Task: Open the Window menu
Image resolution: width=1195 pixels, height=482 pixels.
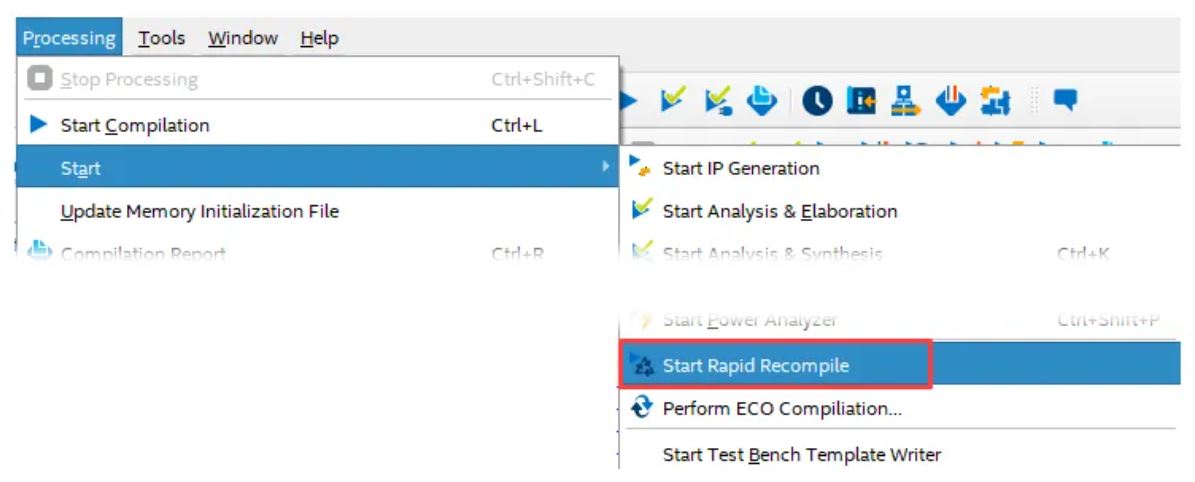Action: 243,37
